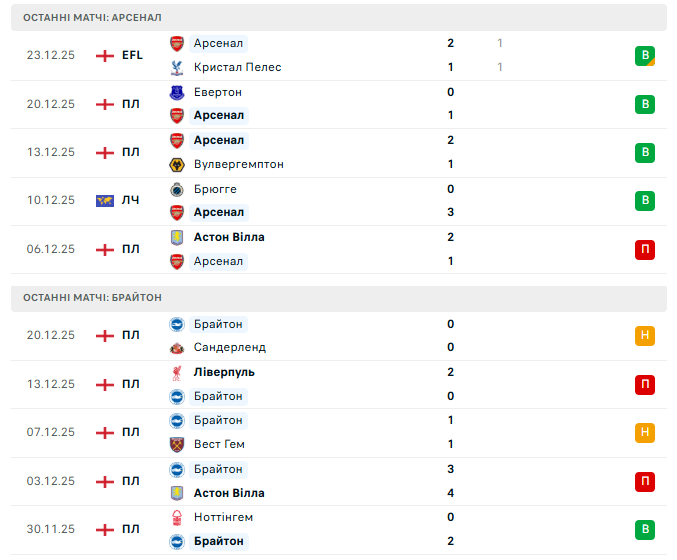Open the Евертон team link
This screenshot has width=677, height=560.
(x=217, y=92)
